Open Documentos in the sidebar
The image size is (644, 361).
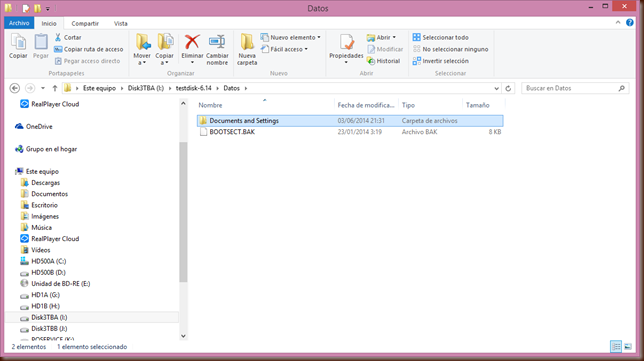pos(44,194)
